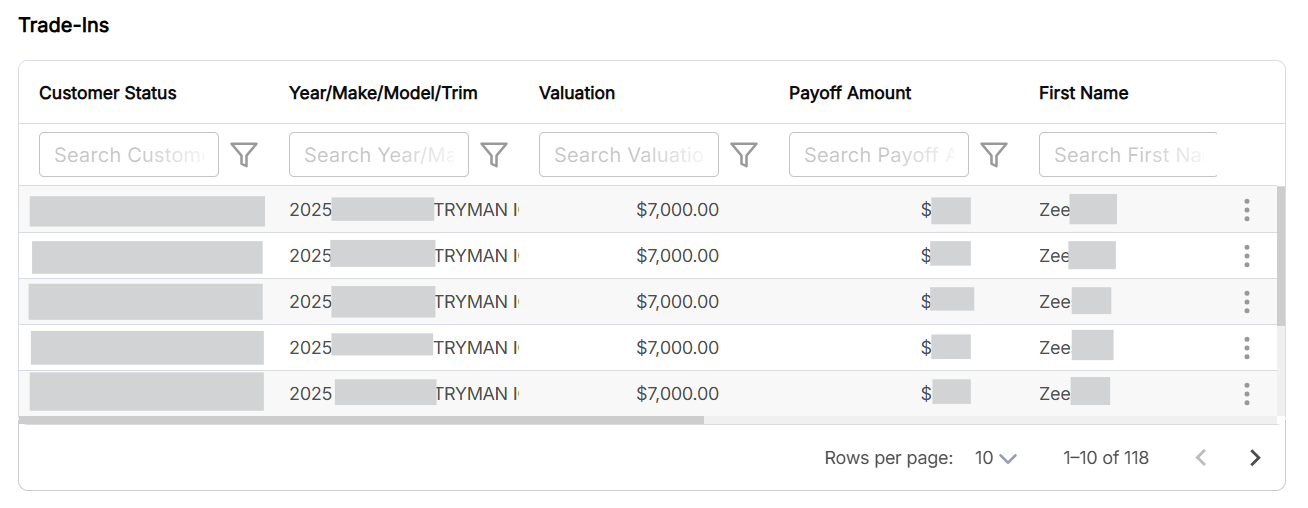Open the second row's three-dot actions menu
Viewport: 1308px width, 508px height.
1246,256
